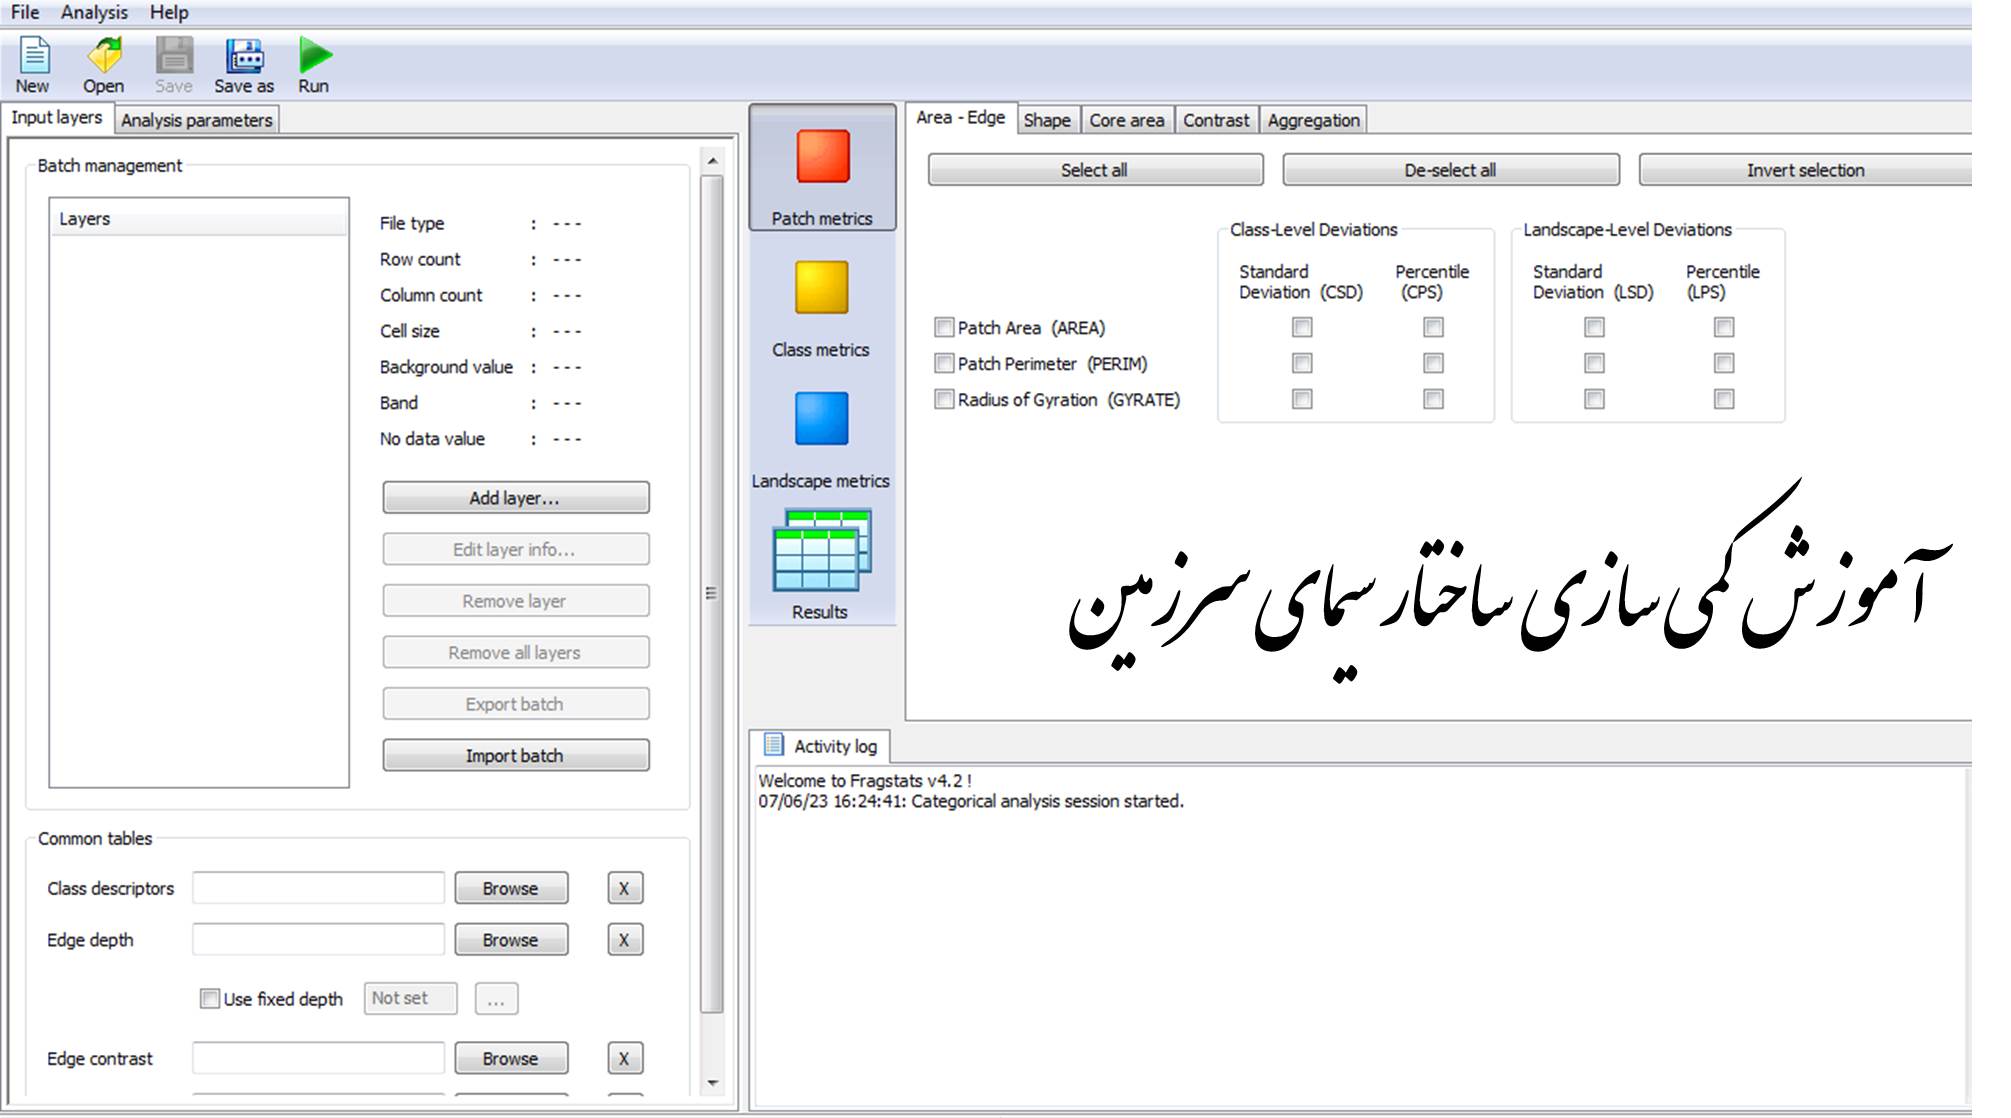Open a model with the Open icon
The height and width of the screenshot is (1118, 2011).
tap(104, 56)
